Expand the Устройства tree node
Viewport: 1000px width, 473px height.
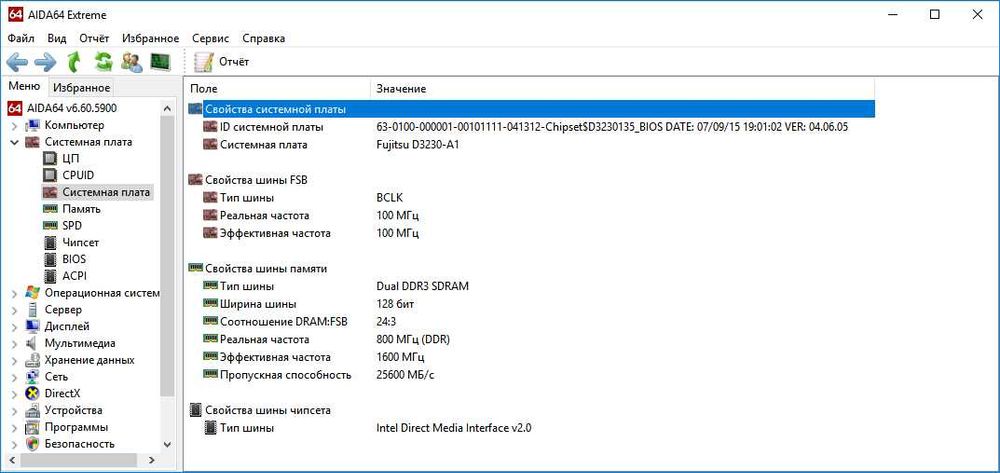[14, 411]
